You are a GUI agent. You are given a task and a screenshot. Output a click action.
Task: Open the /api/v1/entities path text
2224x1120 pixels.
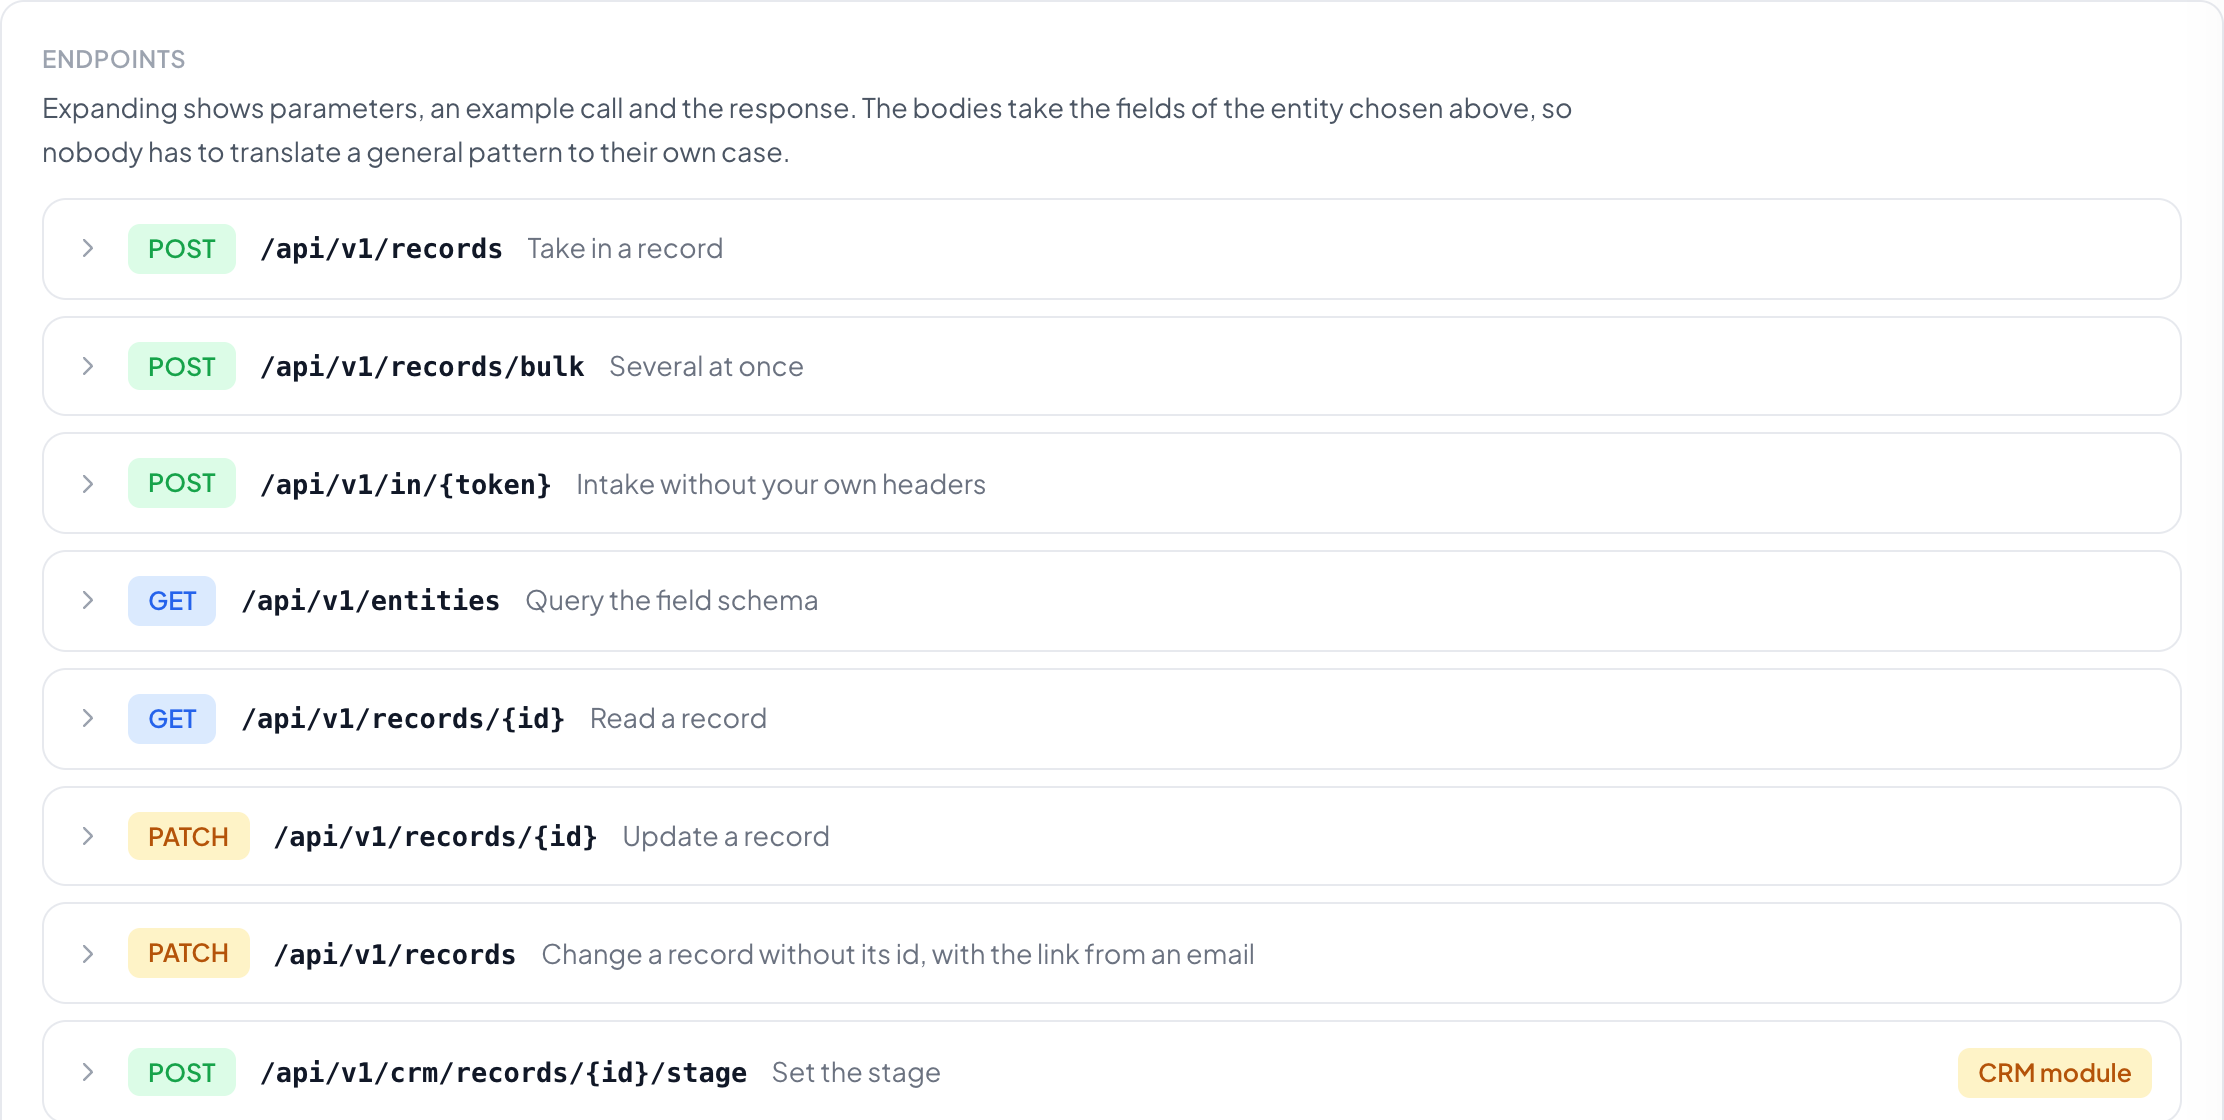[371, 601]
